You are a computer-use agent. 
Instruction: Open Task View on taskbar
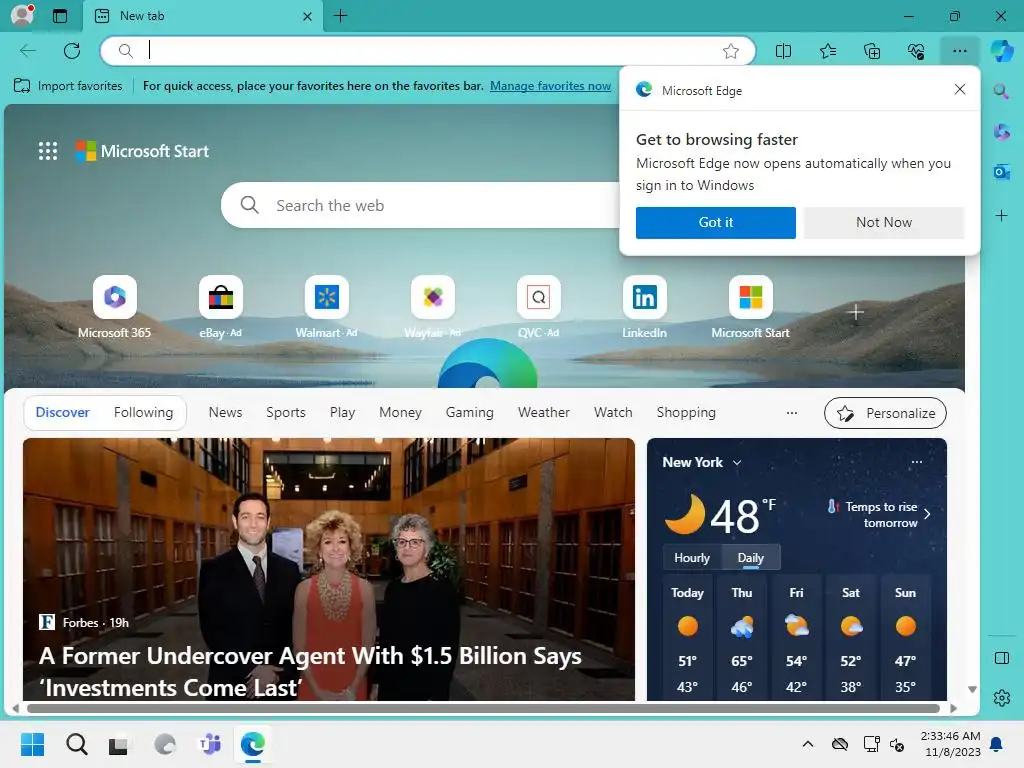pos(119,744)
